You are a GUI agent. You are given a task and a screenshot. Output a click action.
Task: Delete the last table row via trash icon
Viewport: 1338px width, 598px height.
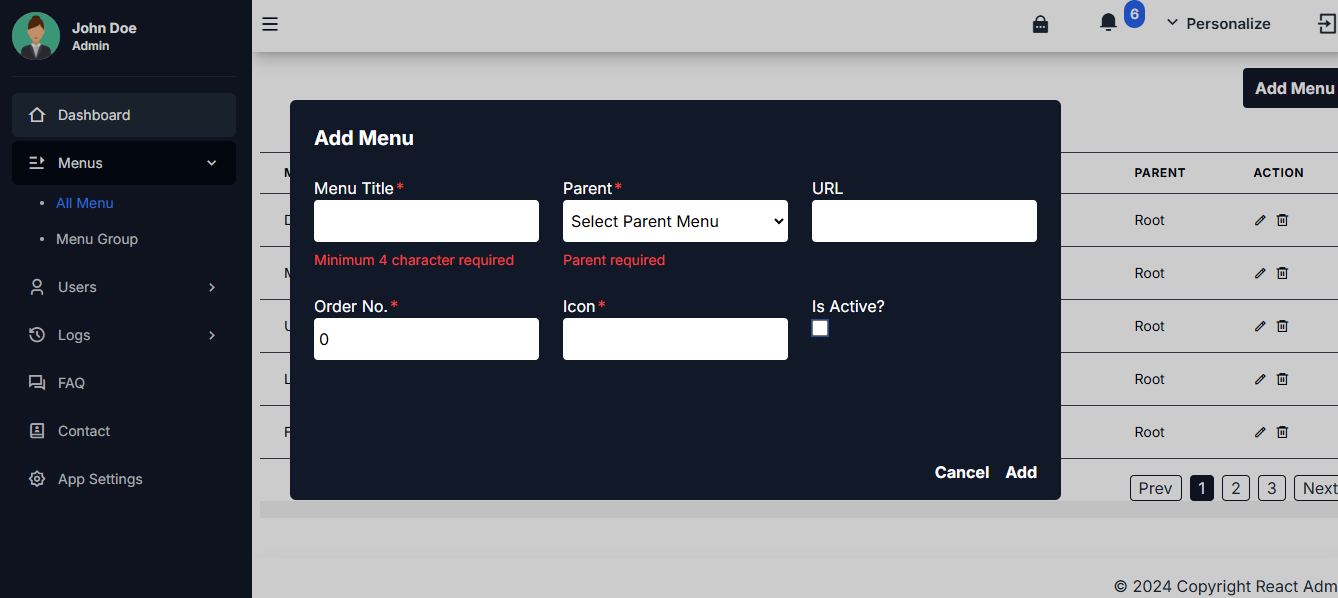tap(1282, 431)
